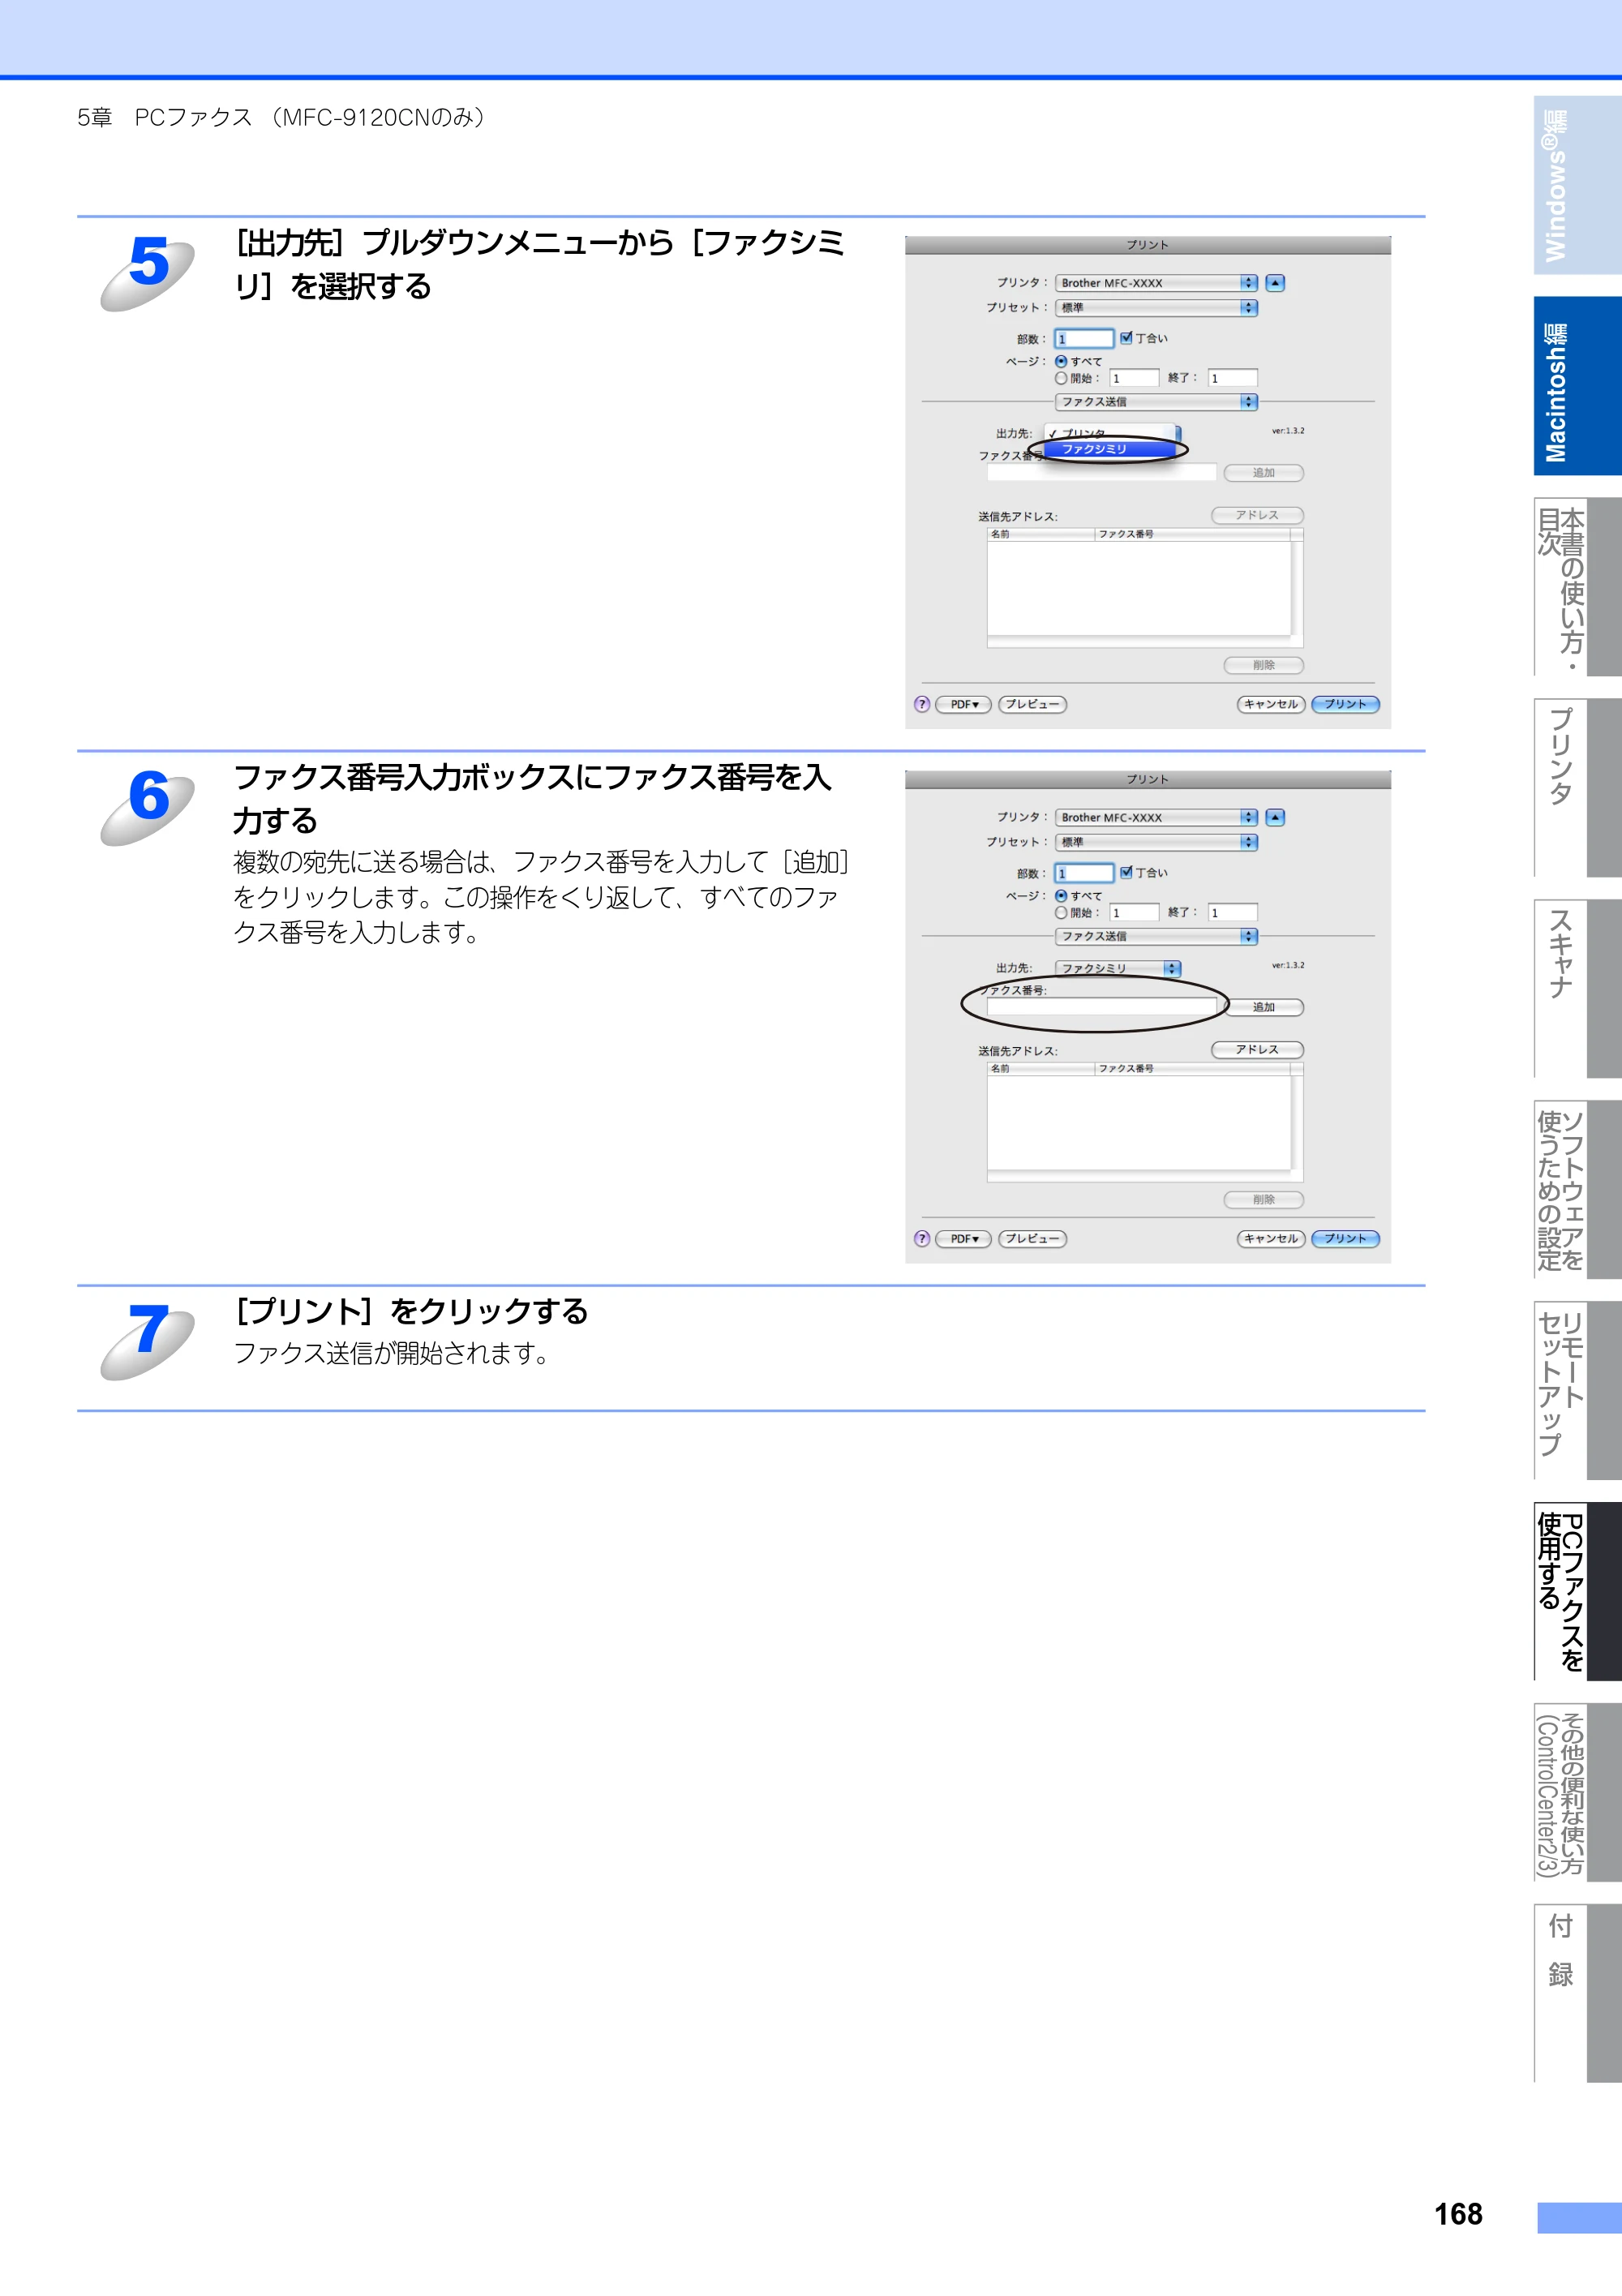Click 終了 end page field in step 6 dialog
The width and height of the screenshot is (1622, 2296).
tap(1232, 912)
